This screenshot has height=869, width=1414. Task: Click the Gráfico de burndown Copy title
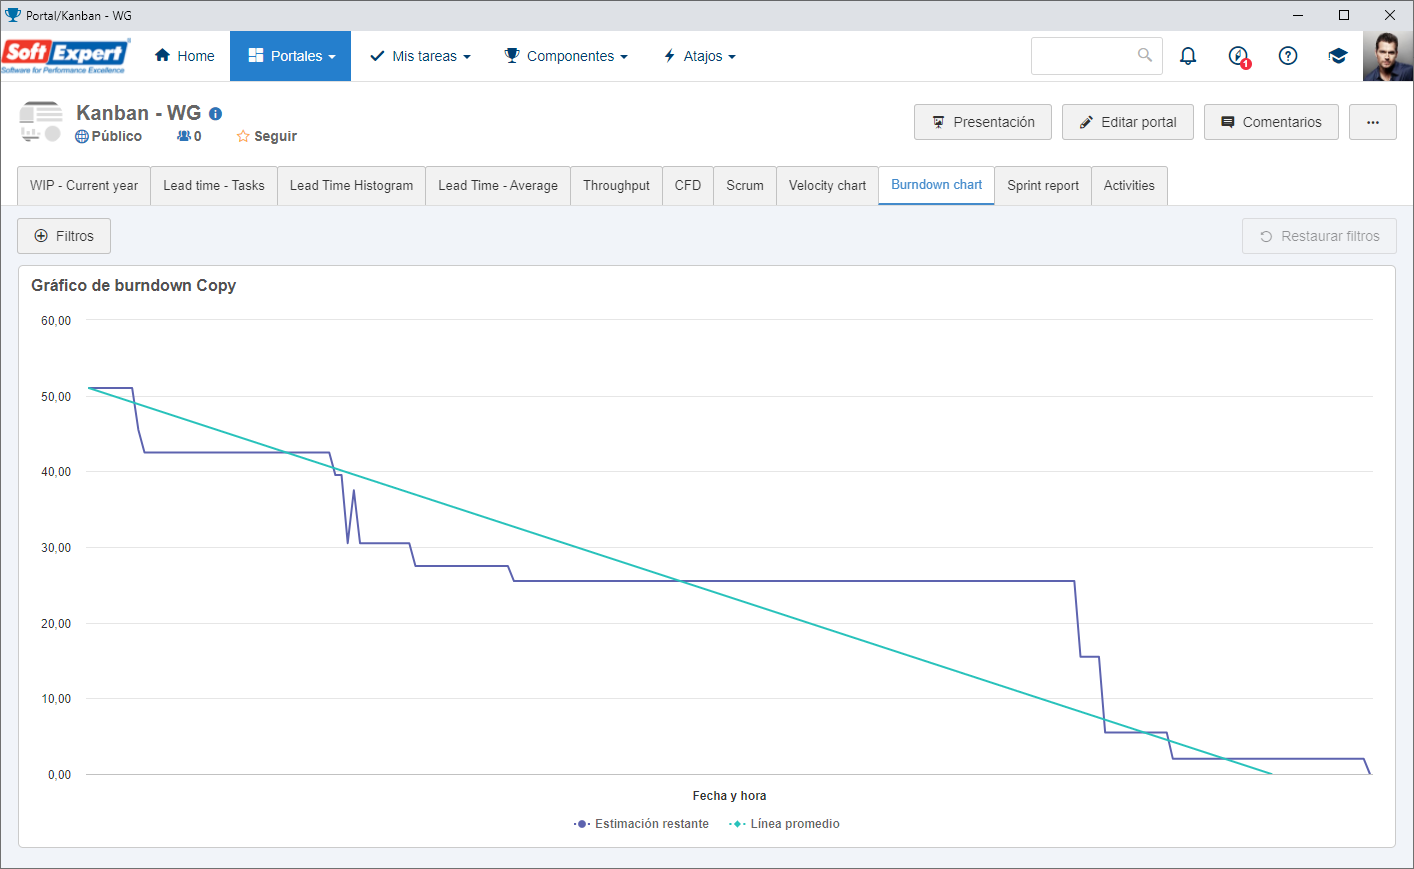(134, 285)
